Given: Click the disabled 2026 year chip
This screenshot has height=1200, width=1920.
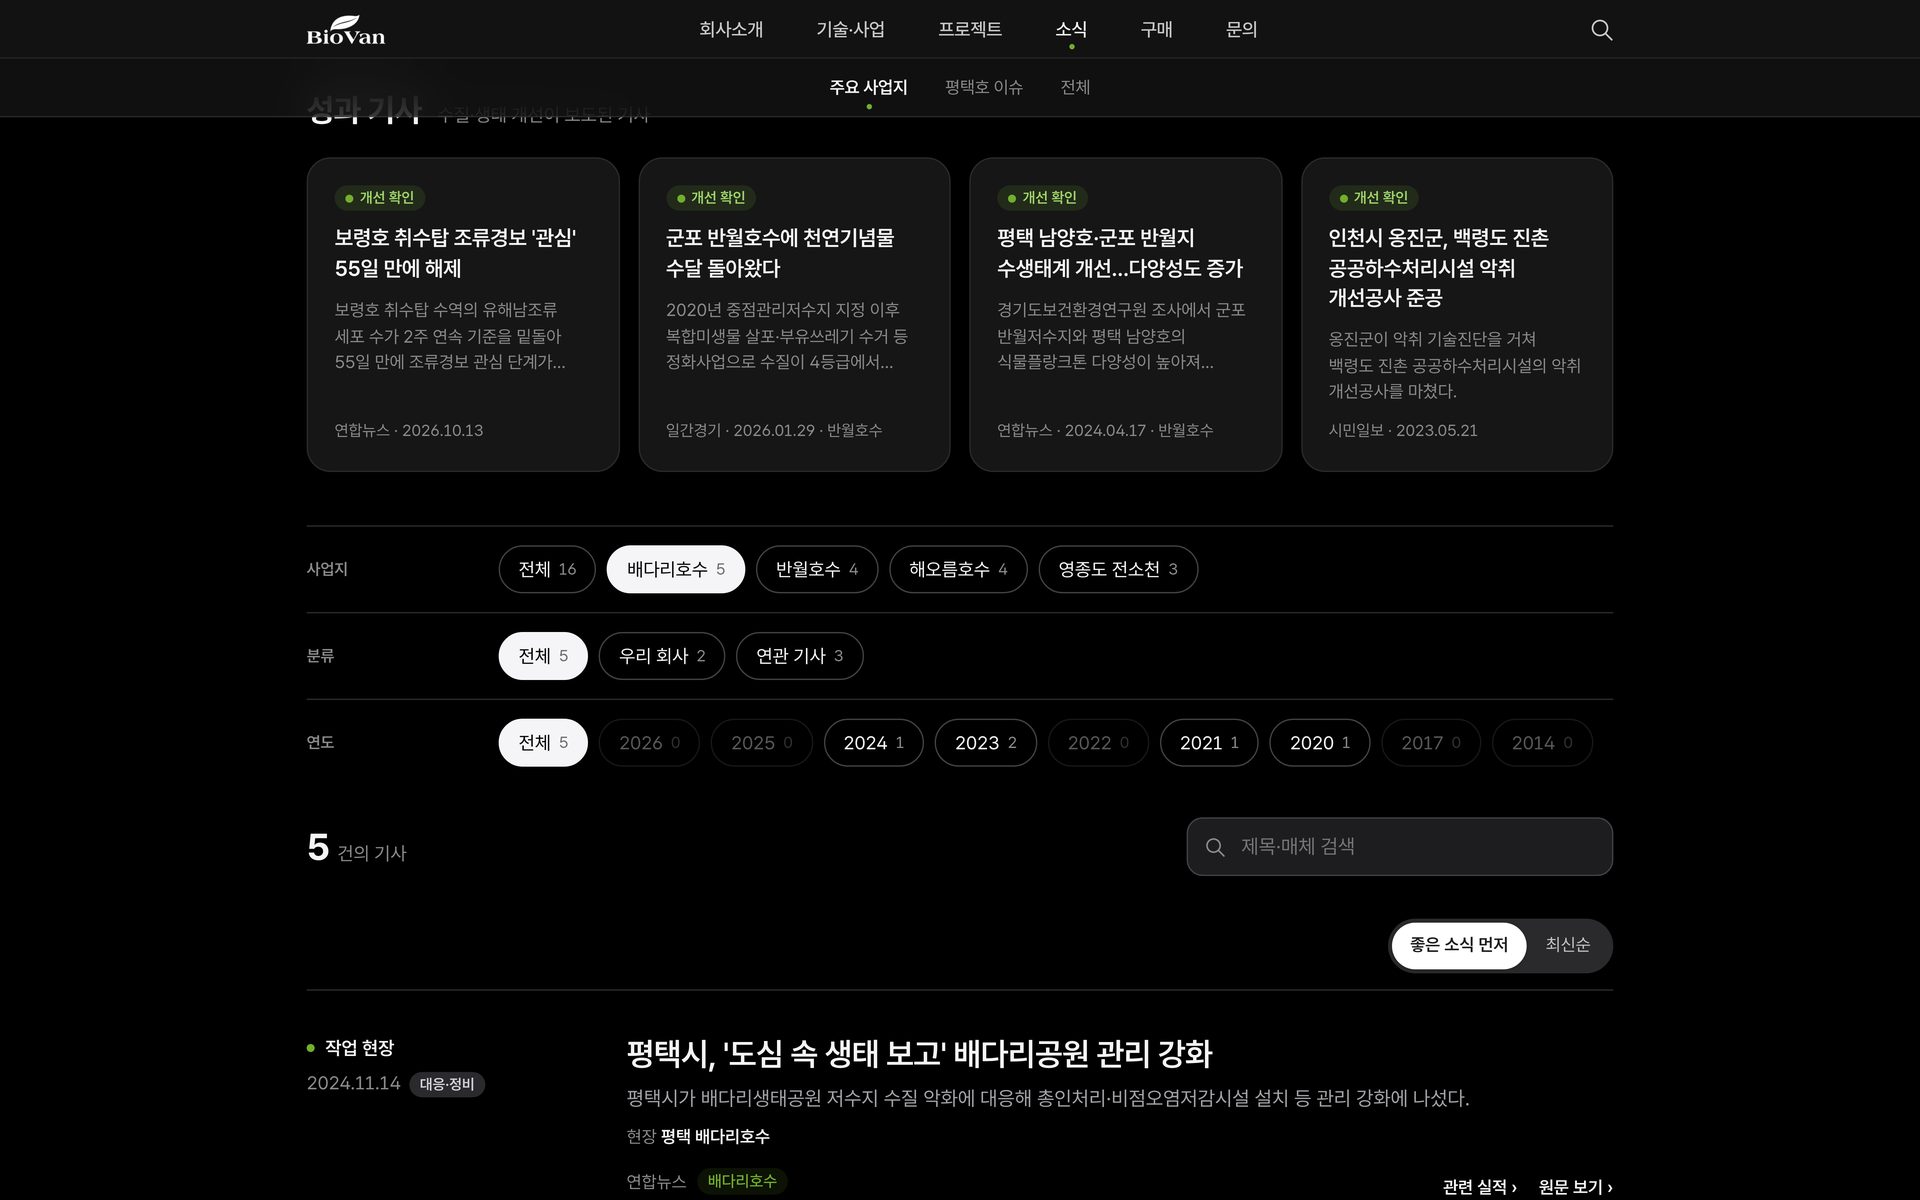Looking at the screenshot, I should [649, 743].
